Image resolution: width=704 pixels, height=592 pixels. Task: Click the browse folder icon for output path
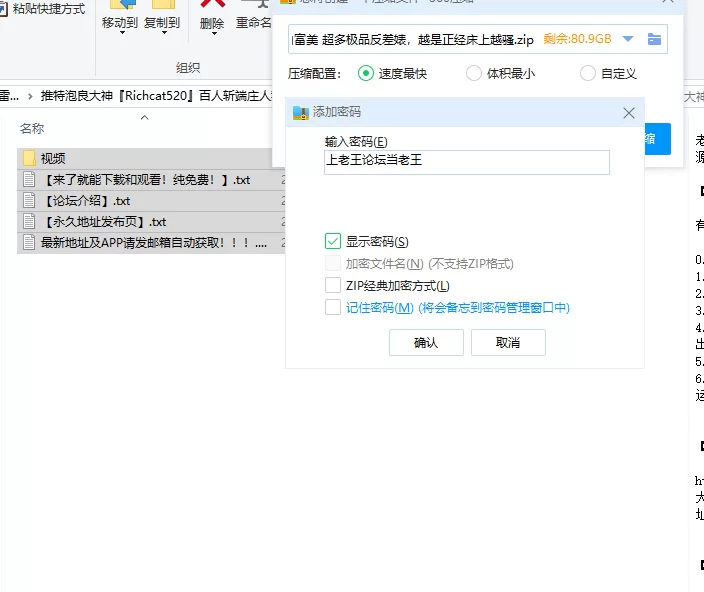(654, 39)
